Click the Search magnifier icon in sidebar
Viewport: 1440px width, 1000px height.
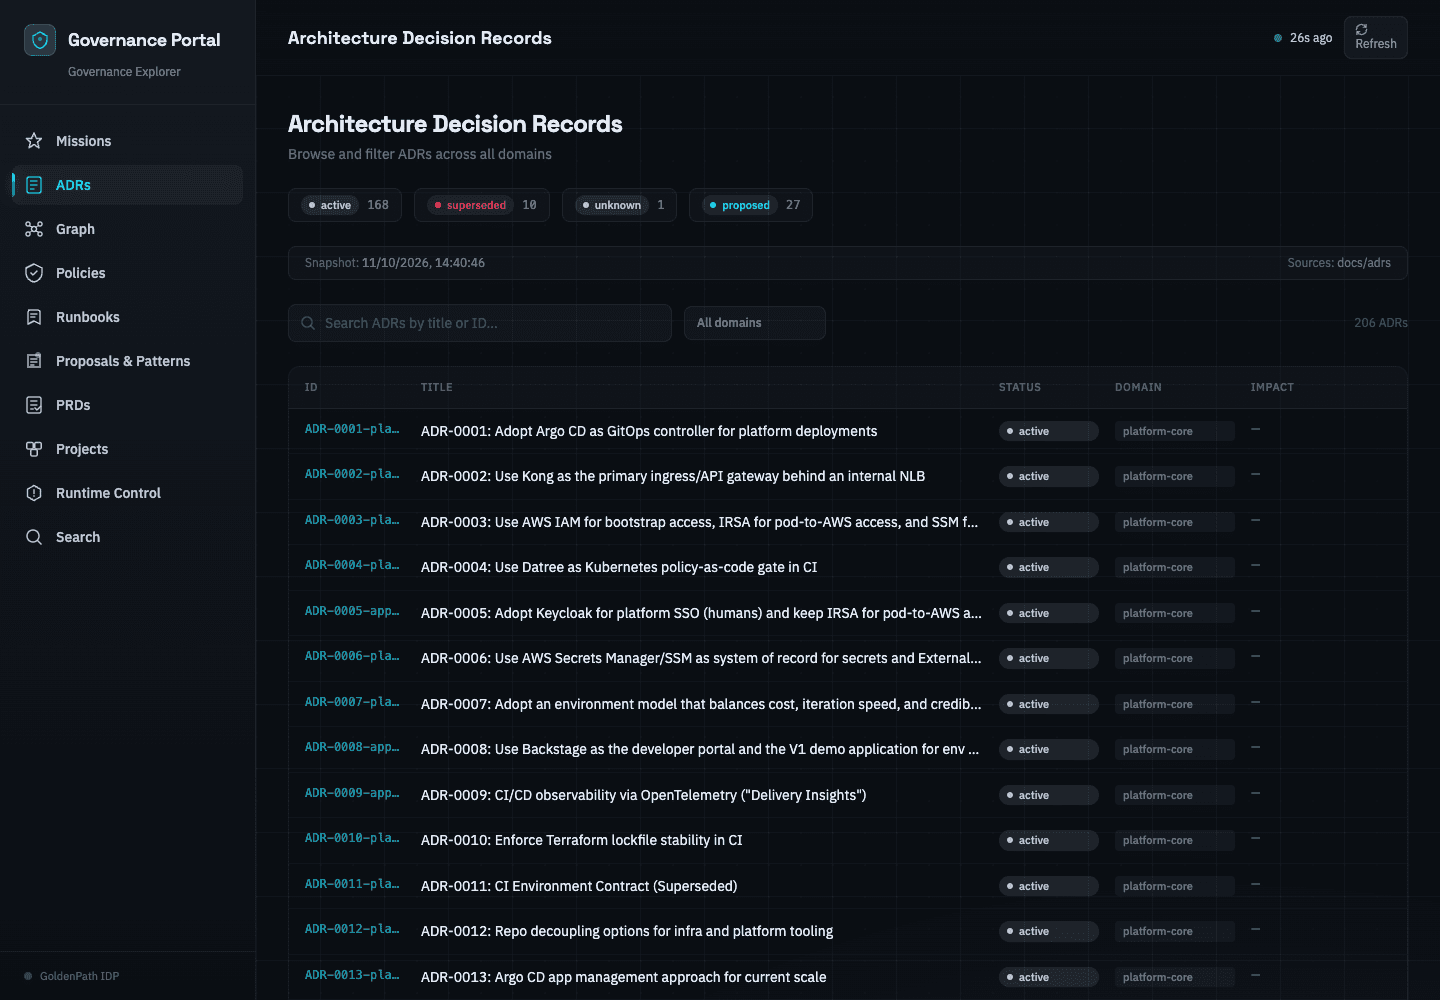tap(34, 537)
